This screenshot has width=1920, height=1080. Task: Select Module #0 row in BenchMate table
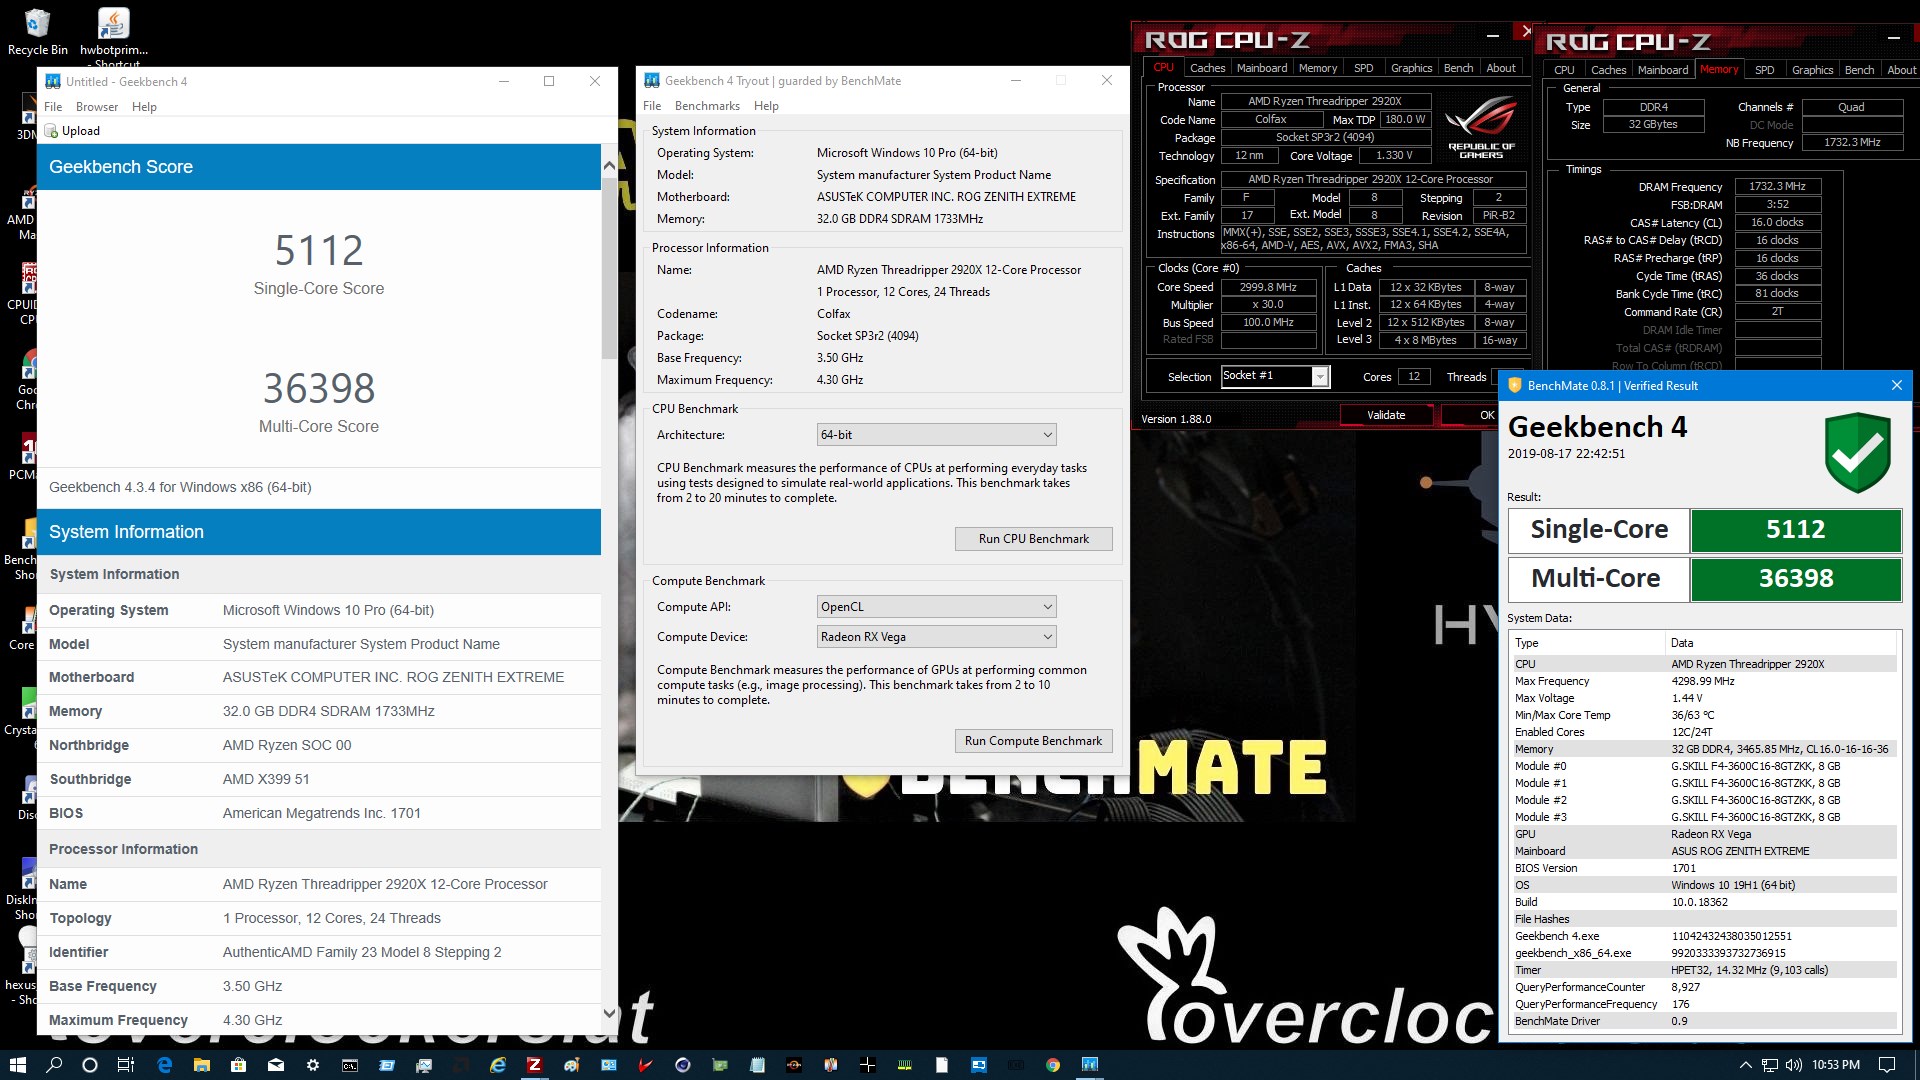(x=1703, y=766)
